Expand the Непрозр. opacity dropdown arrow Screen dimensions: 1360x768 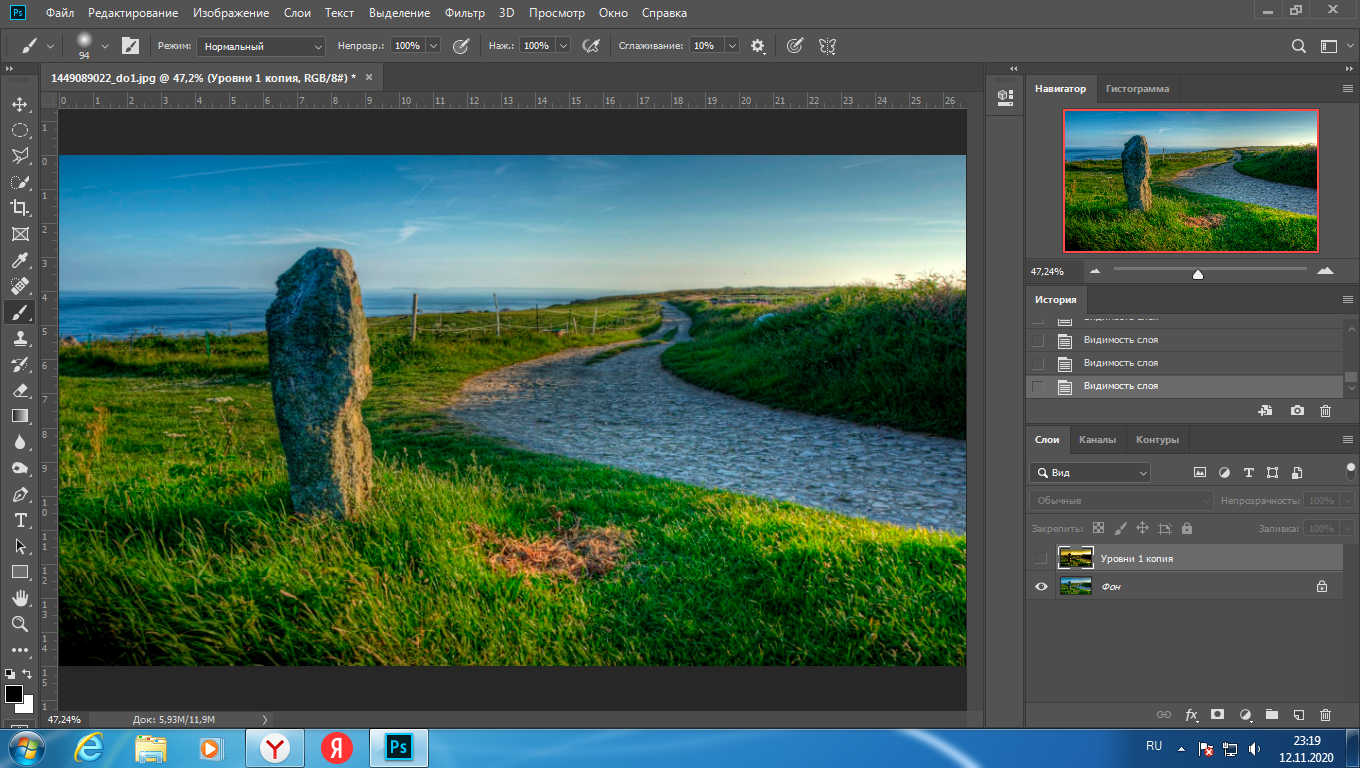pos(433,46)
